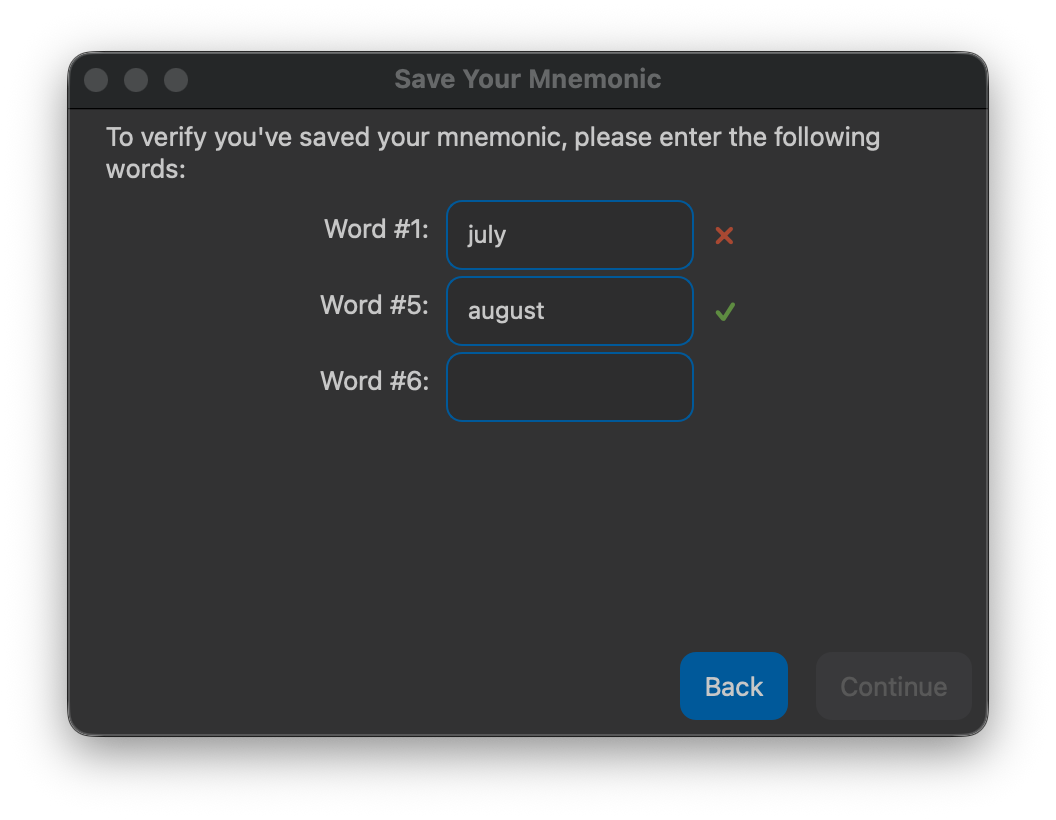
Task: Click the "Word #5:" label text
Action: (x=374, y=305)
